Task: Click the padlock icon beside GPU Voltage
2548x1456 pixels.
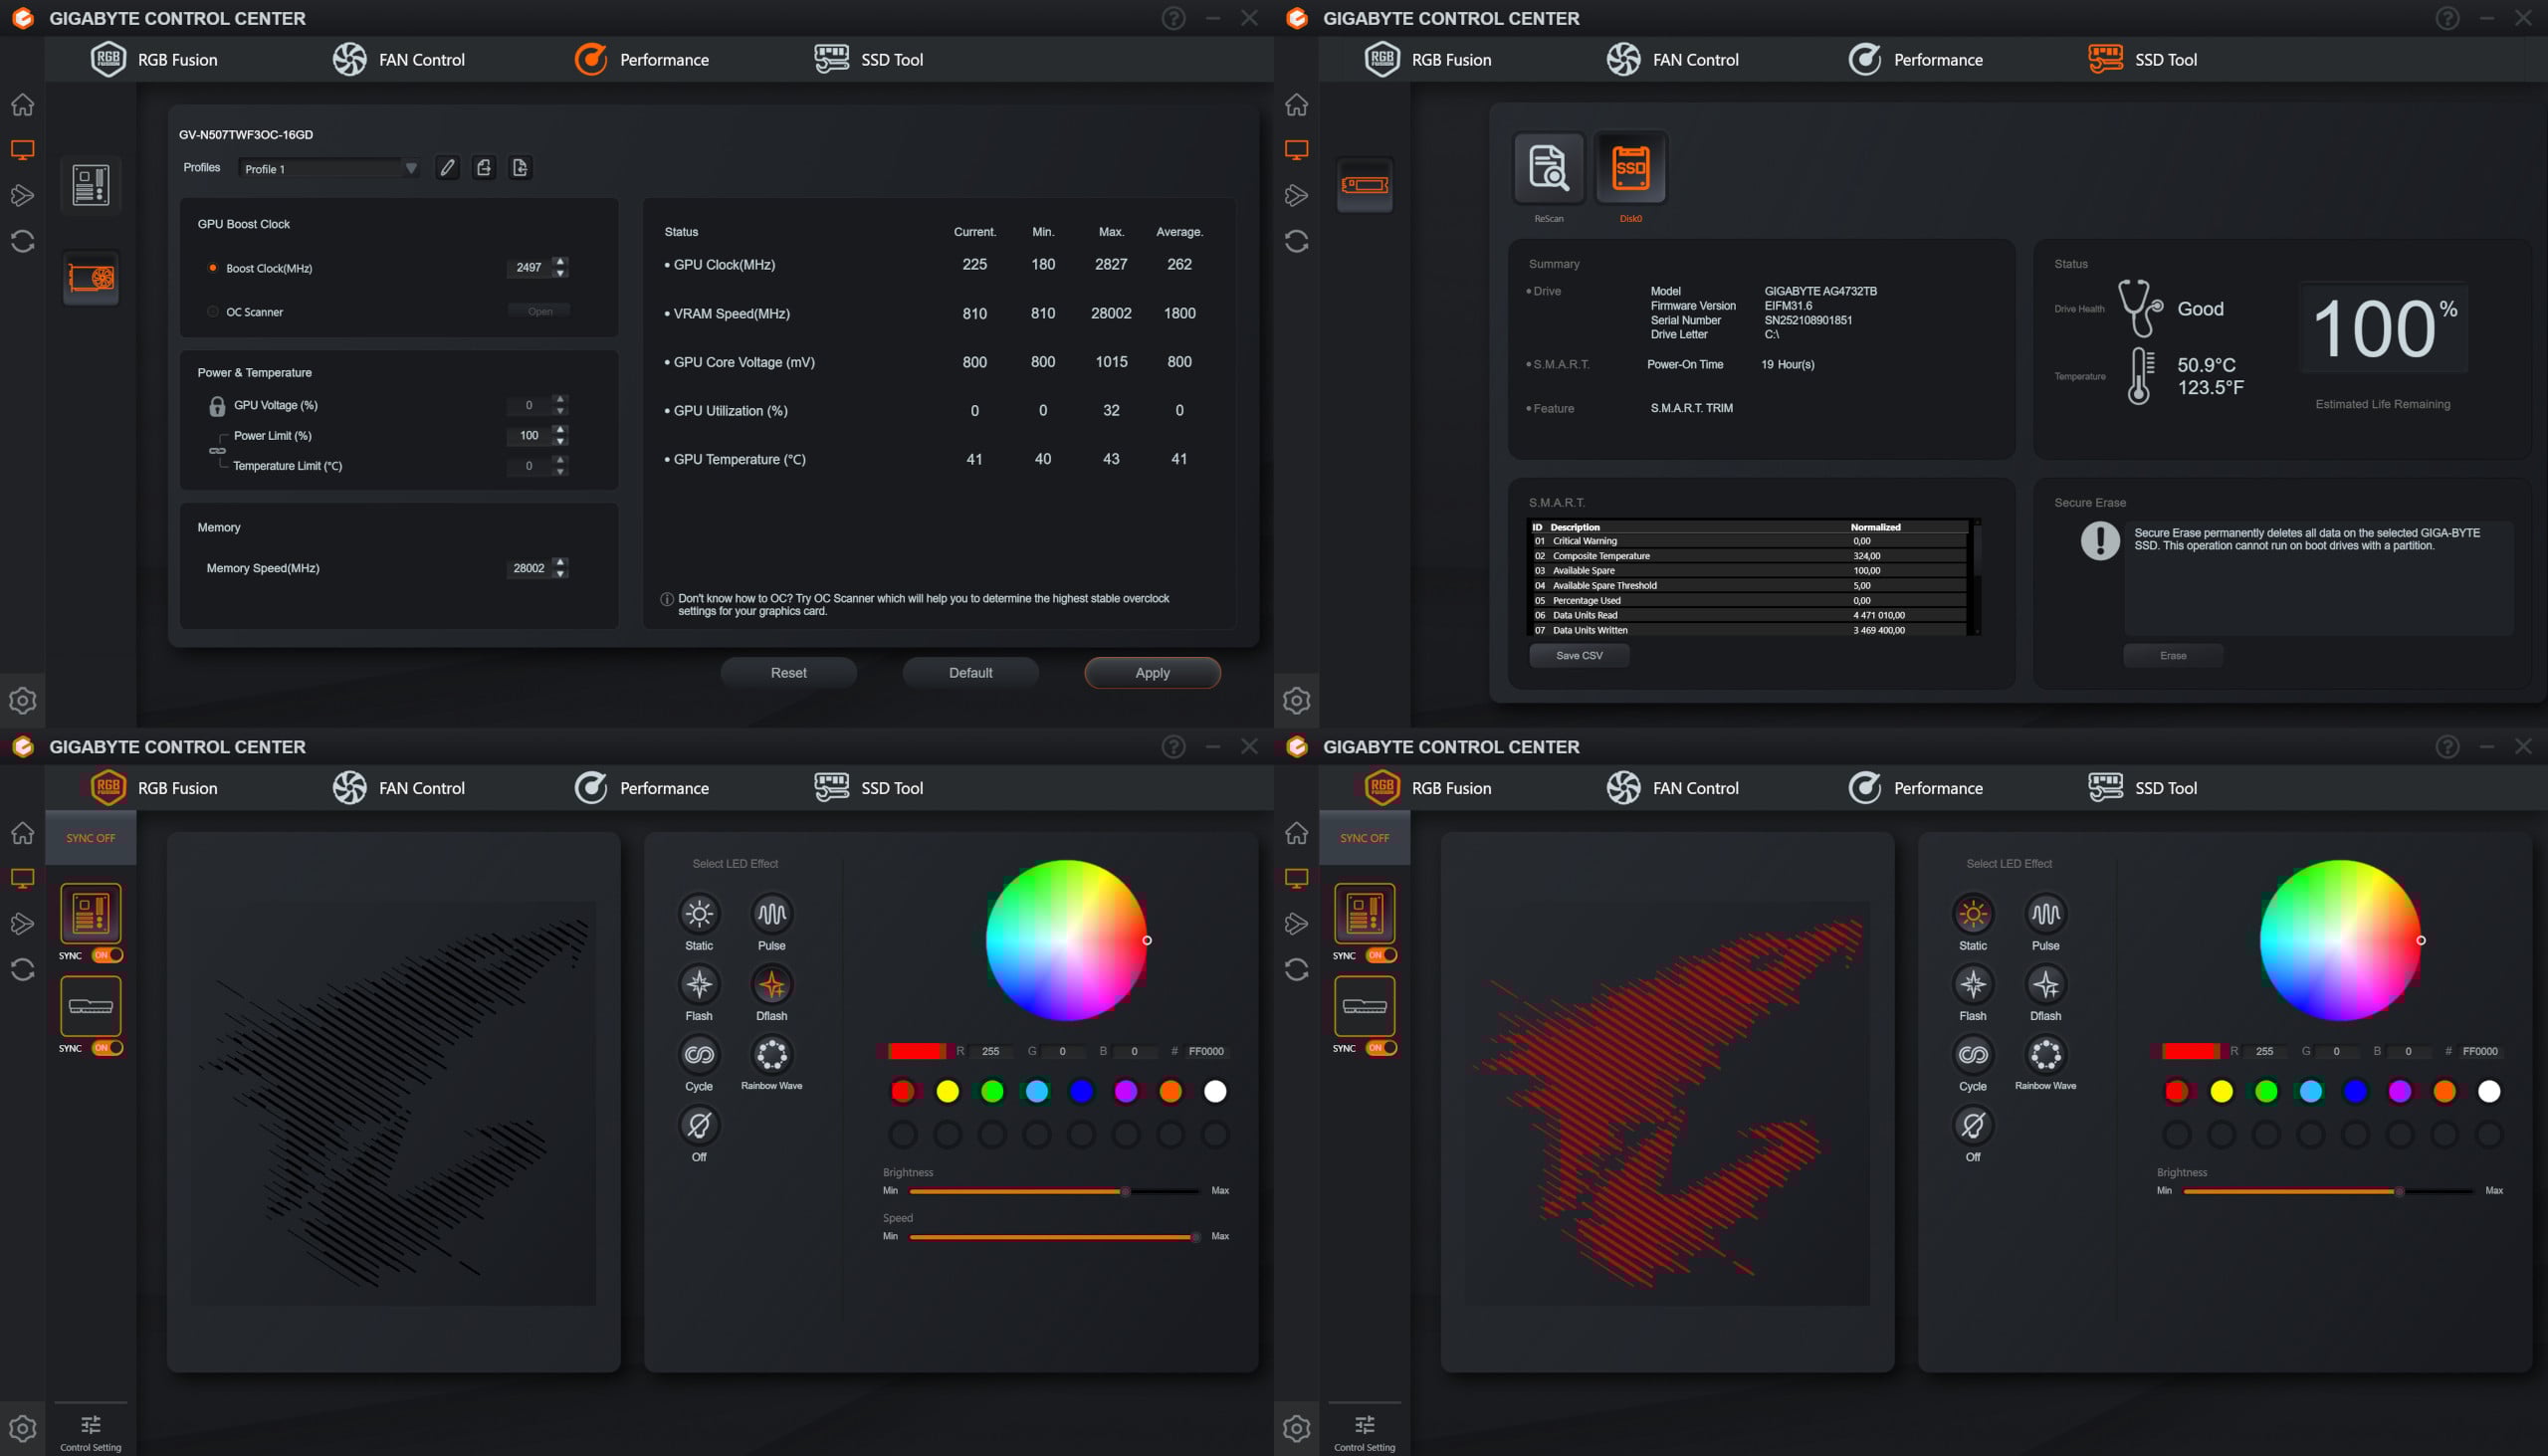Action: [x=217, y=406]
